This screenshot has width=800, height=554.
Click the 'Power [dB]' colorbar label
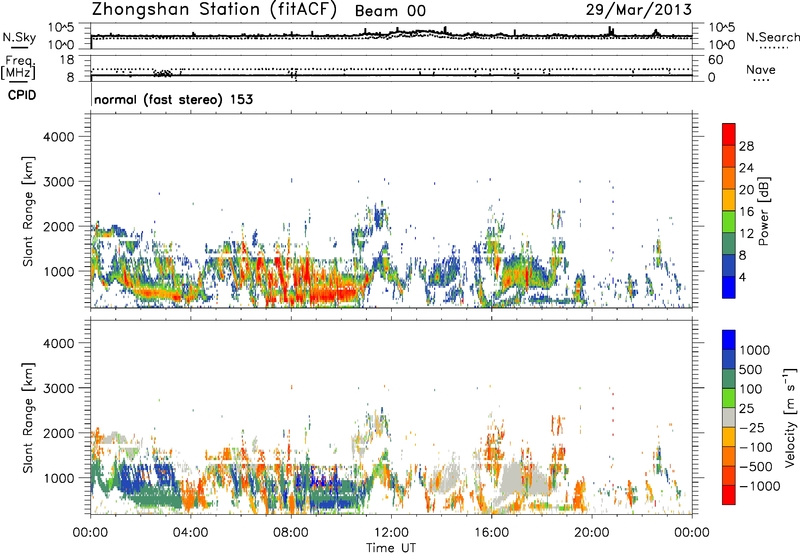click(x=763, y=211)
